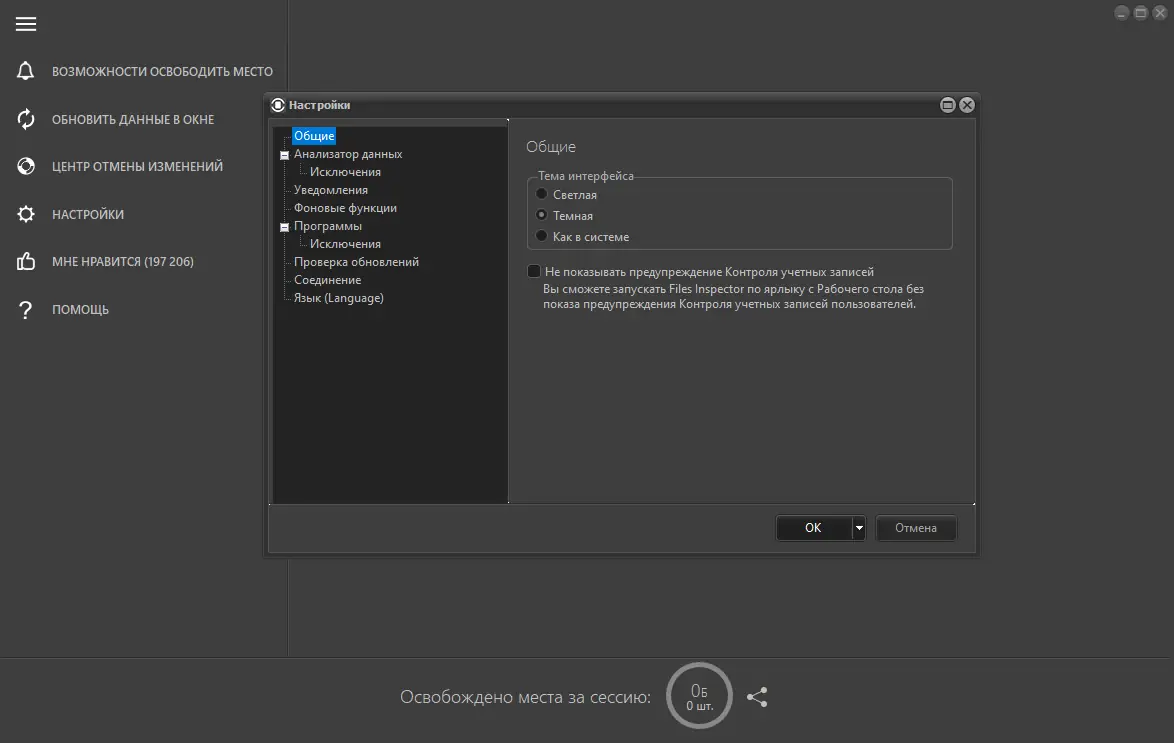Select the Как в системе radio button
Viewport: 1174px width, 743px height.
click(541, 236)
